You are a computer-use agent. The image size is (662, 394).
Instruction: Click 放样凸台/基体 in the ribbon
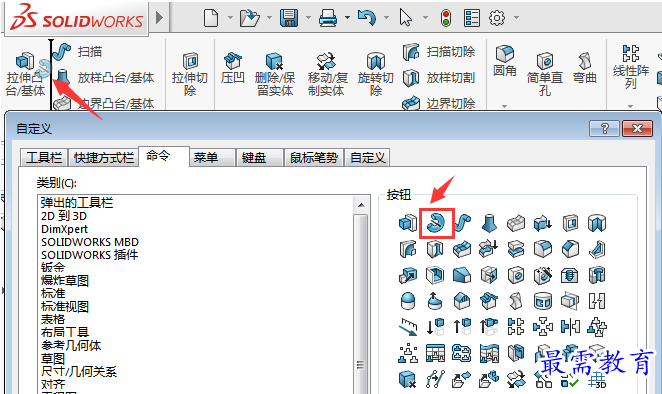point(104,77)
